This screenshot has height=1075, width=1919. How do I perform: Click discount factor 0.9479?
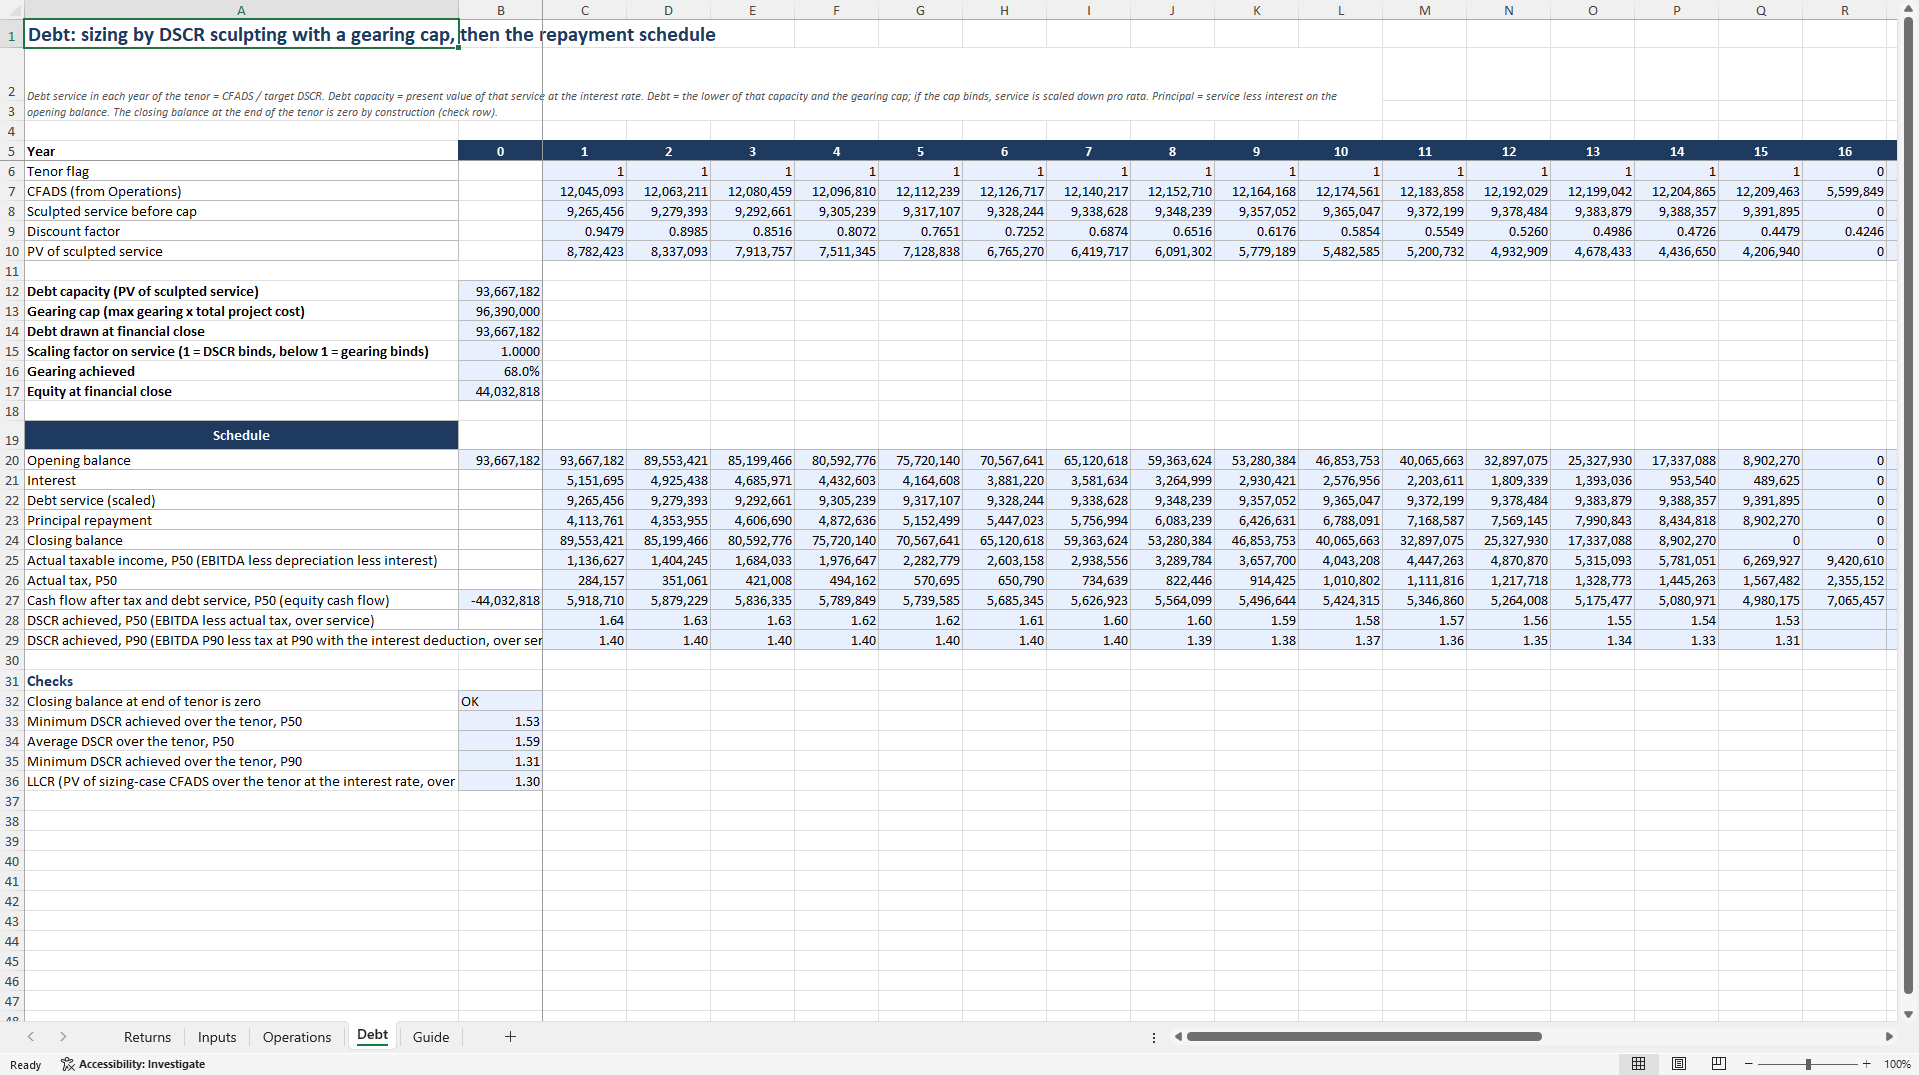[x=584, y=231]
